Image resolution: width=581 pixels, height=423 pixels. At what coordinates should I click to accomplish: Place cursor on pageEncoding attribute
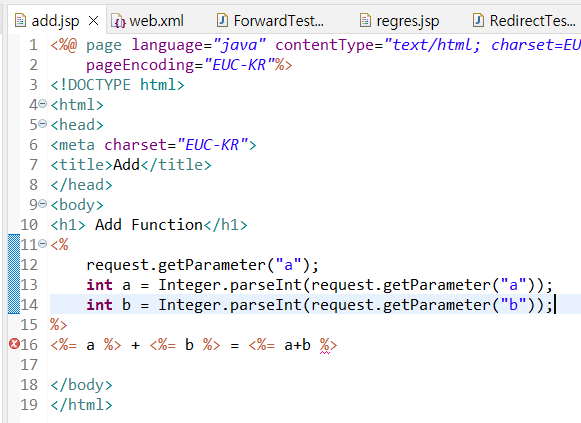(x=140, y=66)
